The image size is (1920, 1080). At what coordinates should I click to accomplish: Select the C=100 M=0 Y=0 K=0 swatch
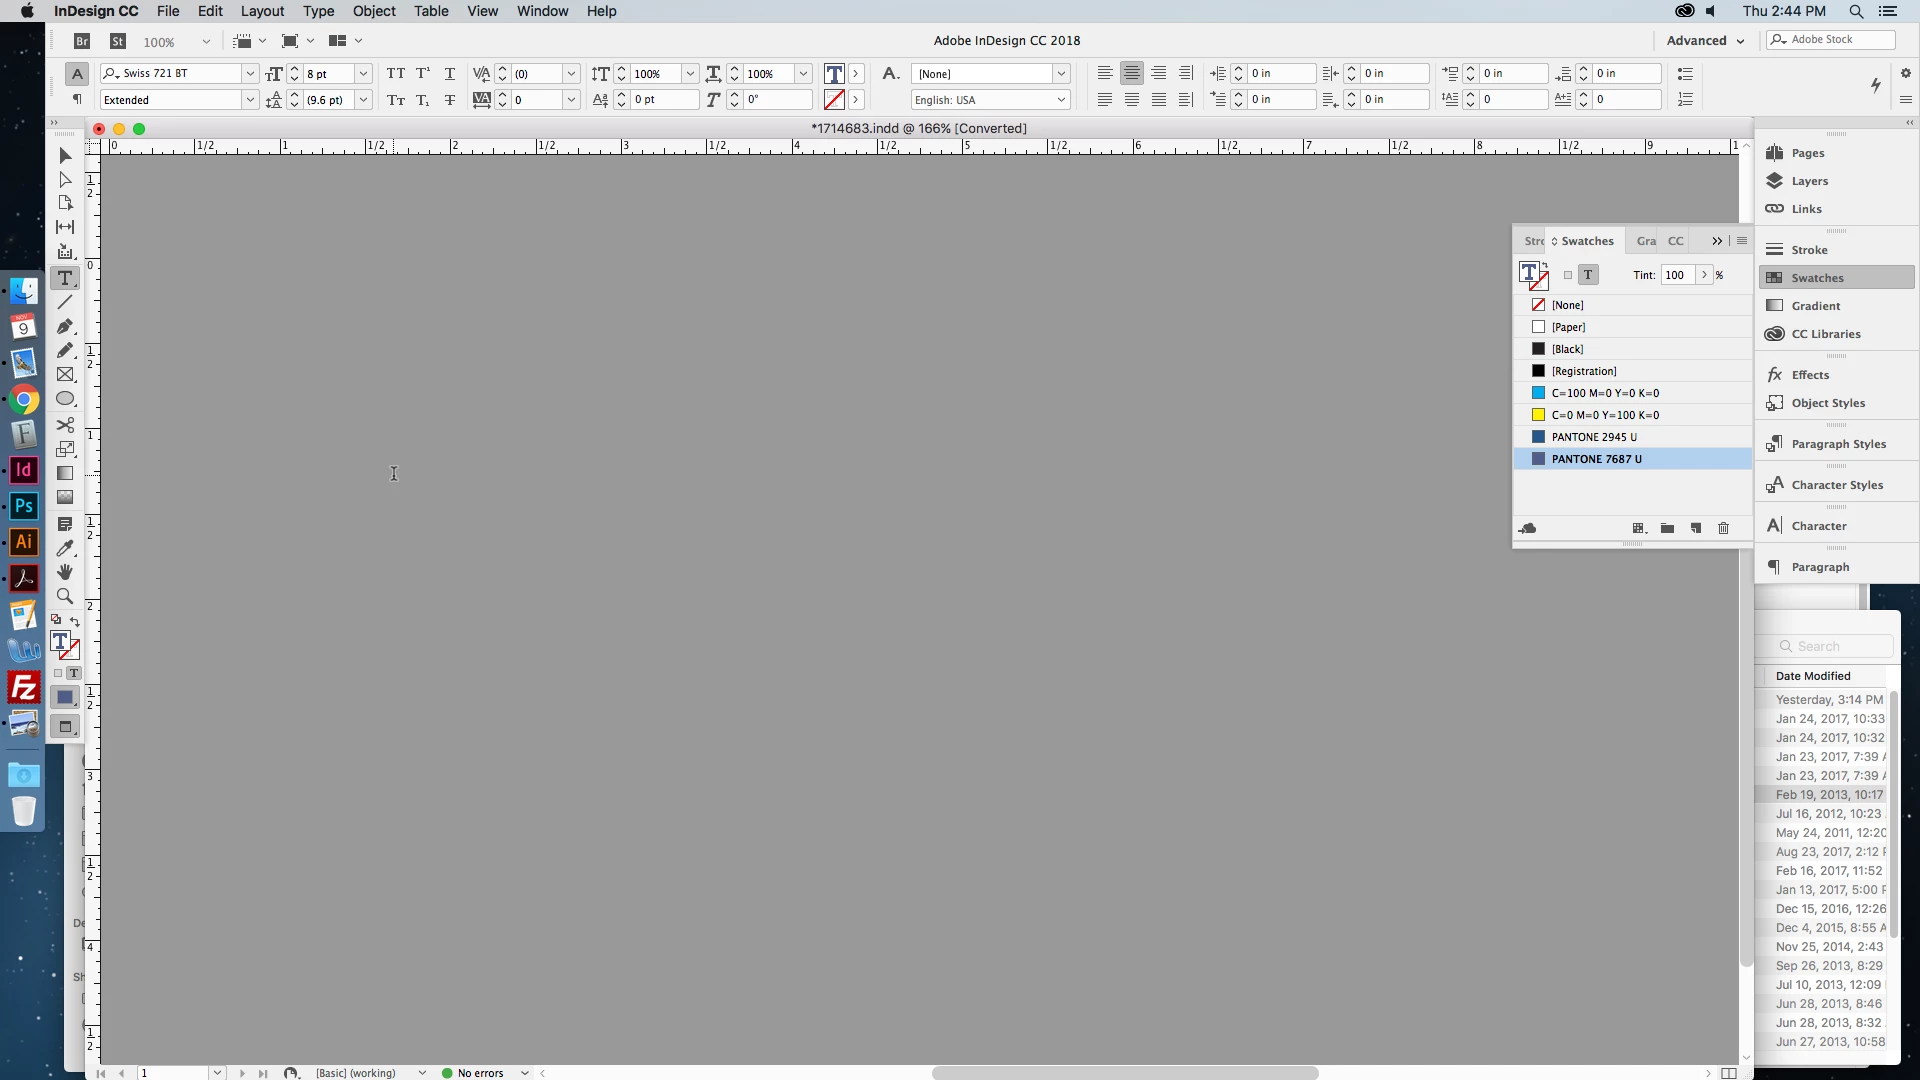coord(1632,393)
